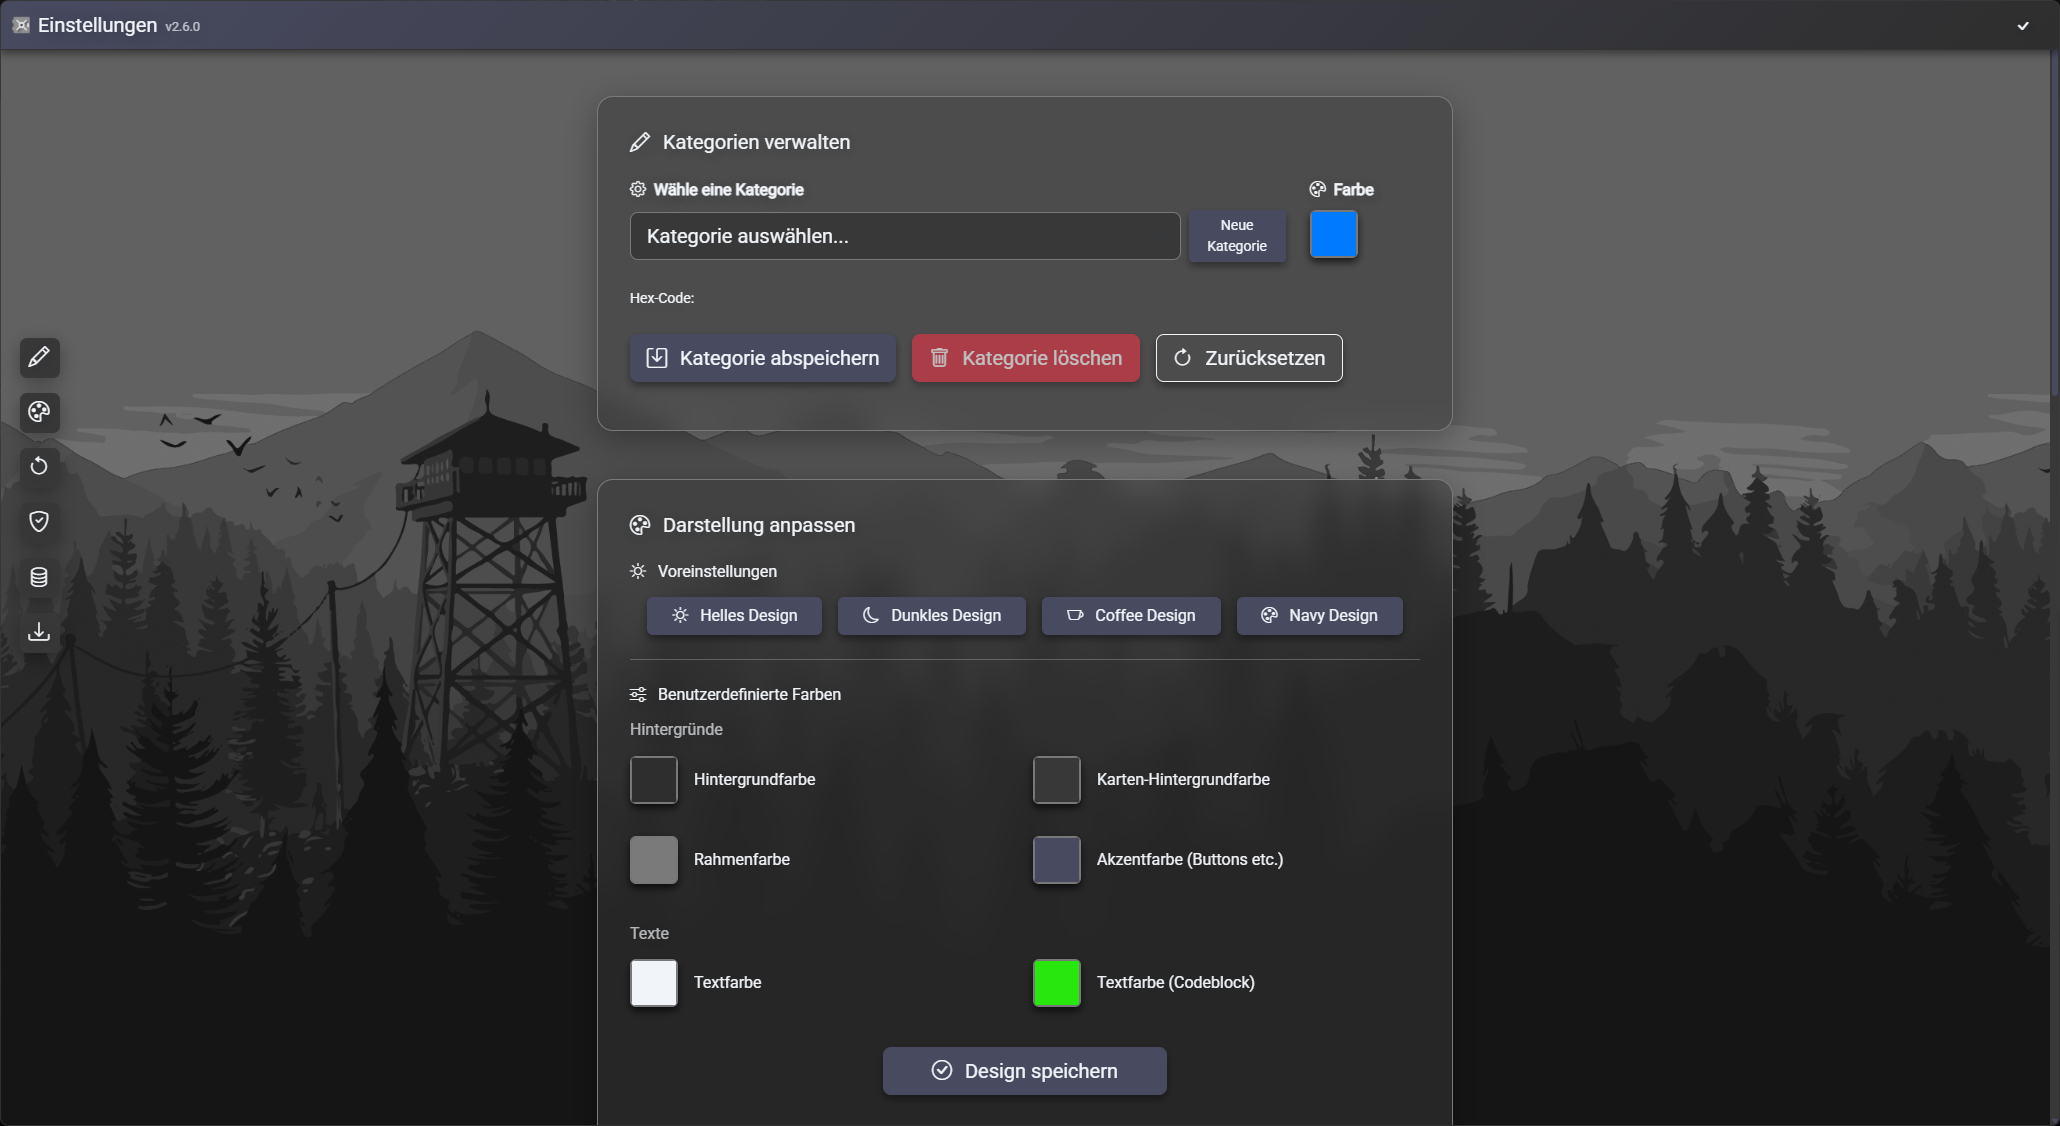Click the Design speichern button

coord(1024,1071)
